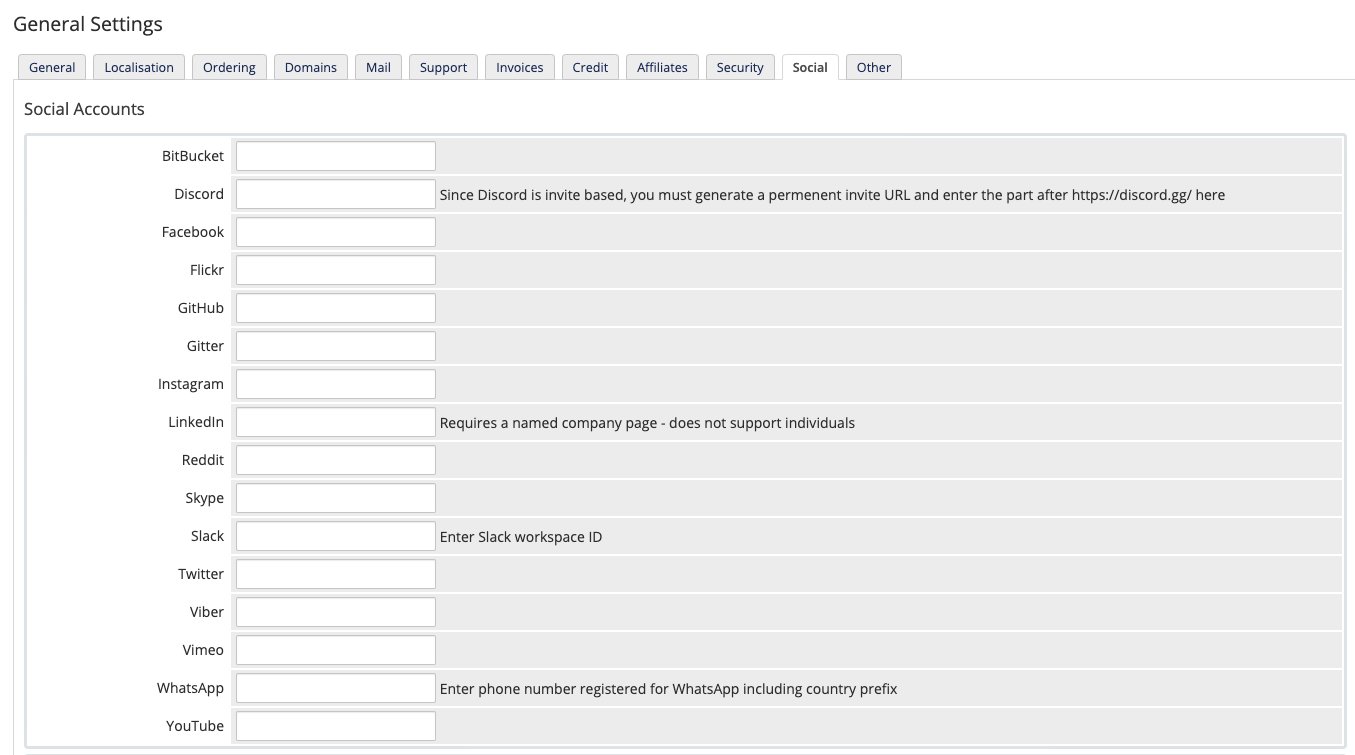Open the Other tab

tap(874, 67)
